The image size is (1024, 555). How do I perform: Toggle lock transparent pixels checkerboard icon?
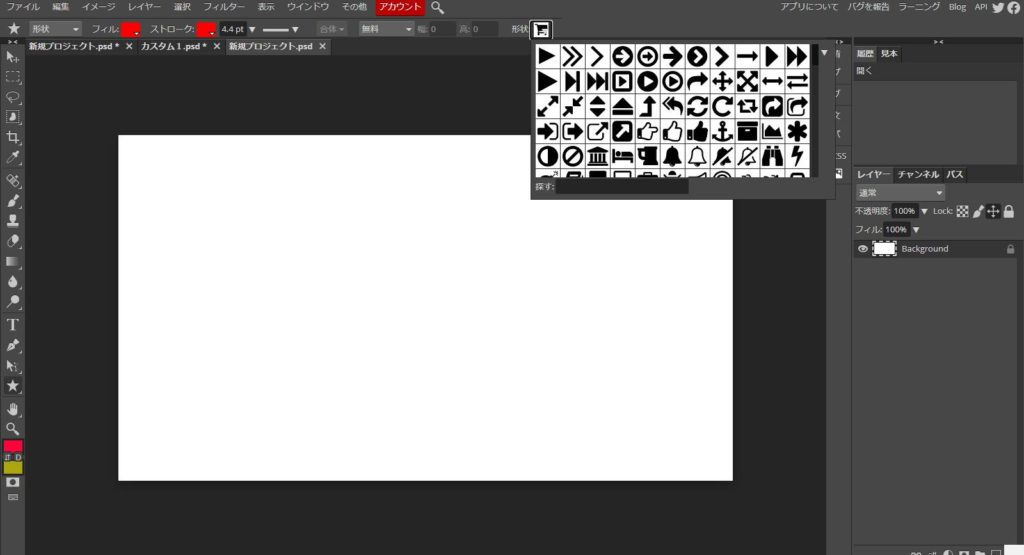click(x=963, y=211)
